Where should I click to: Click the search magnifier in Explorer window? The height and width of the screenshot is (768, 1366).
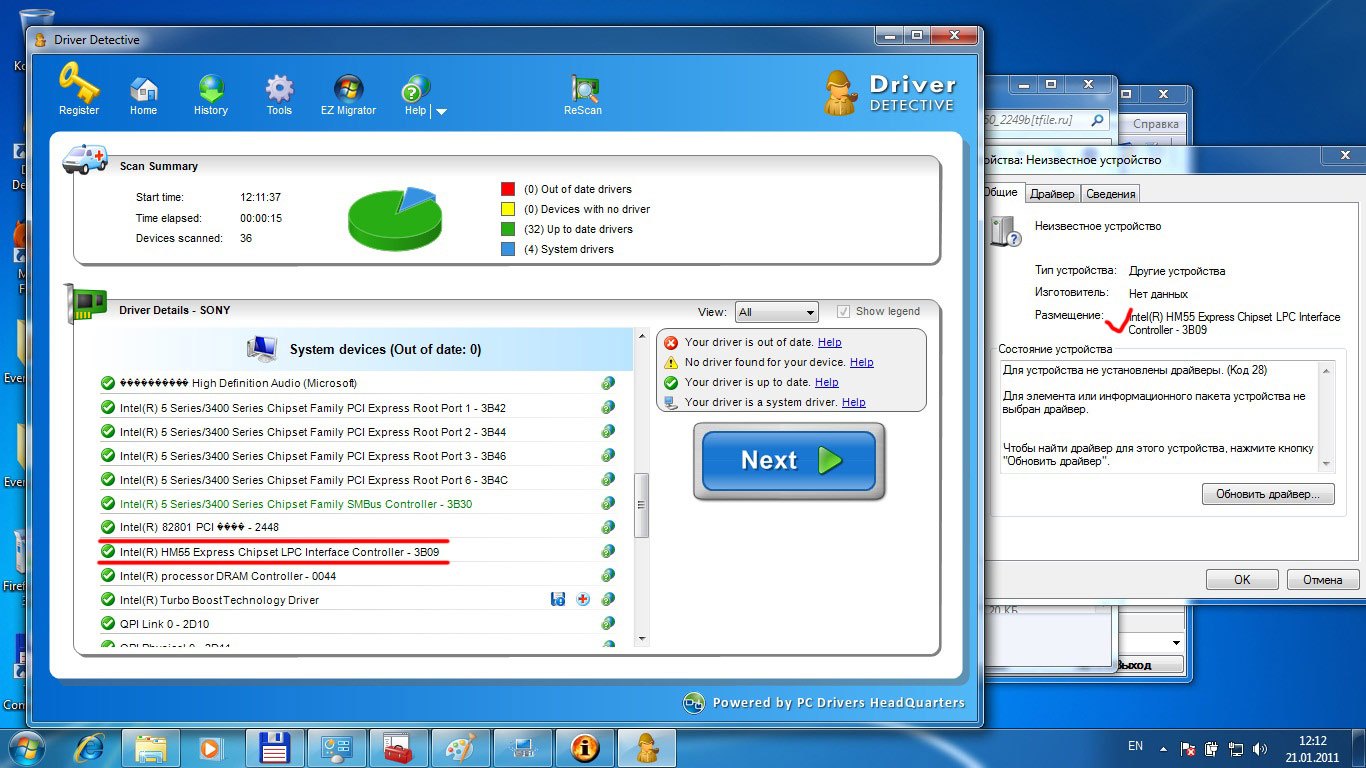[x=1097, y=120]
